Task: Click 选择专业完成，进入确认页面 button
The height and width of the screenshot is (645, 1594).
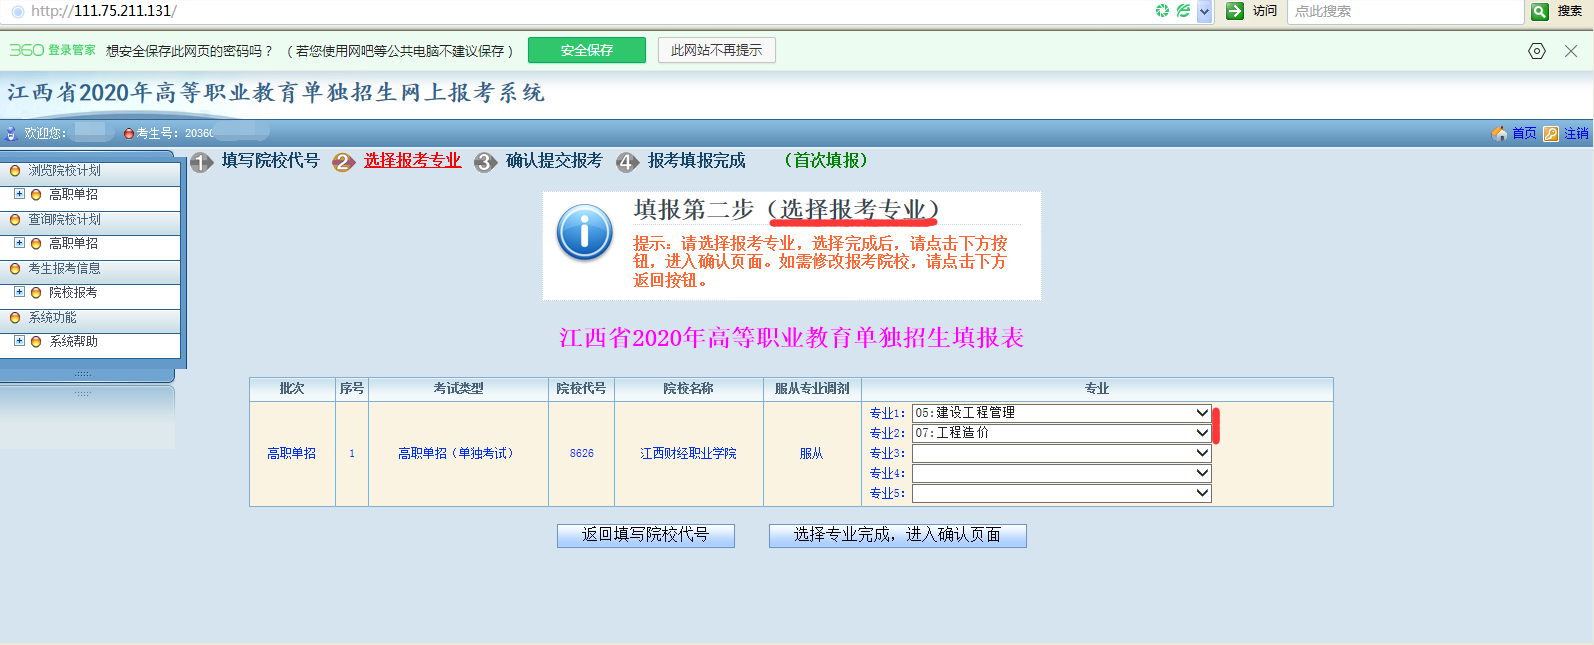Action: click(897, 535)
